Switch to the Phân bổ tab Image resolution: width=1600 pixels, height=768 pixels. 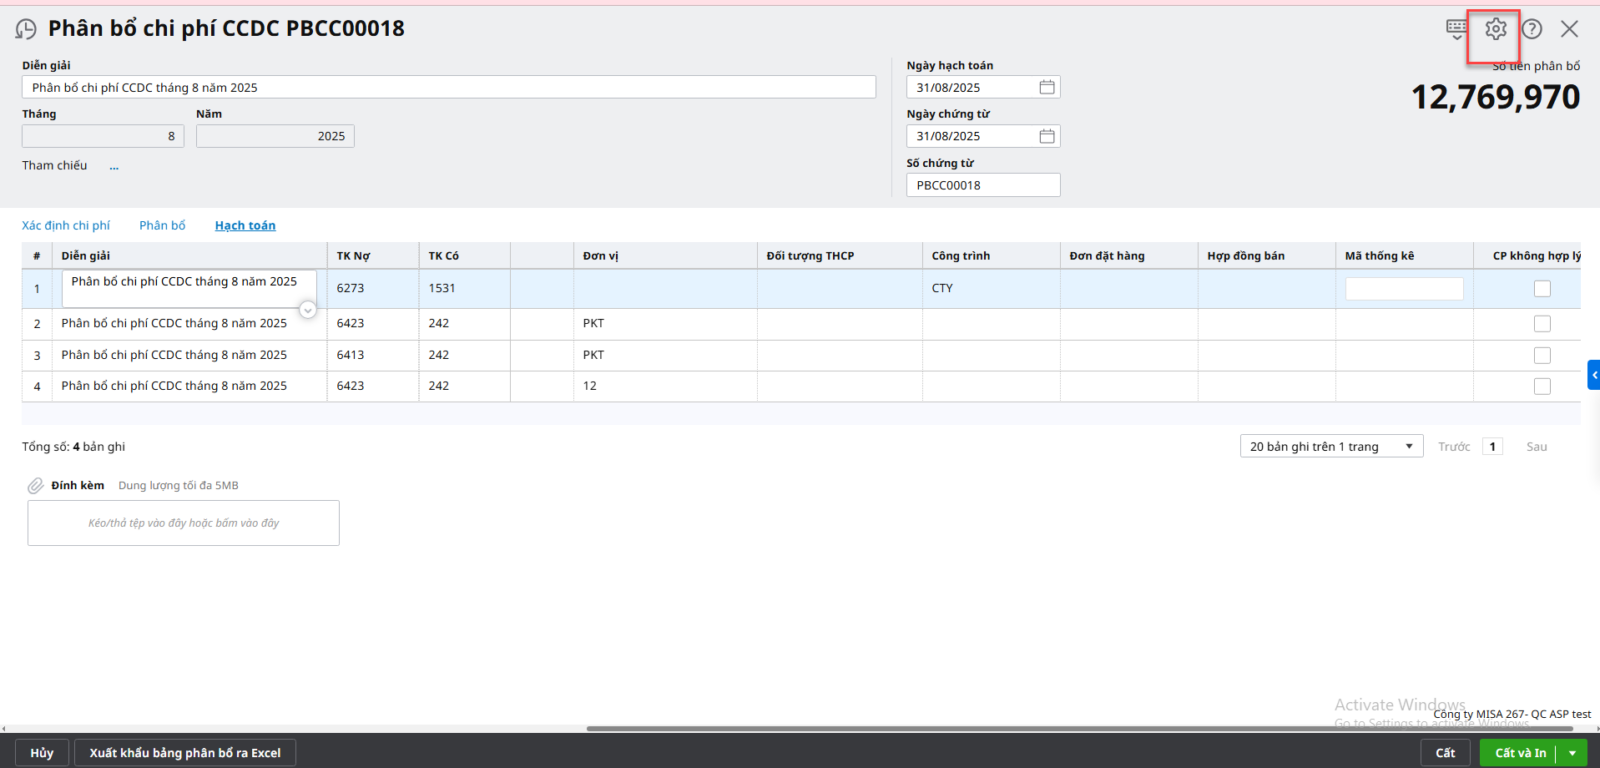click(x=162, y=226)
